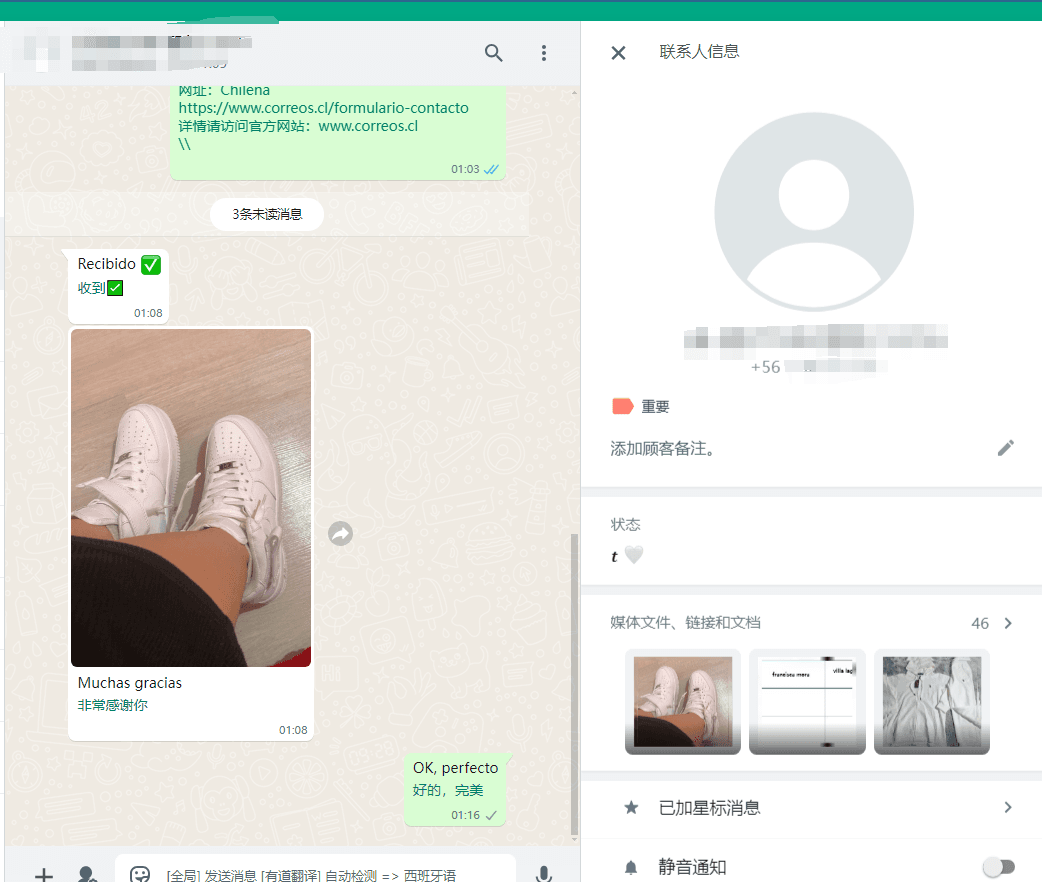The image size is (1042, 882).
Task: Search messages with the magnifier icon
Action: (x=493, y=53)
